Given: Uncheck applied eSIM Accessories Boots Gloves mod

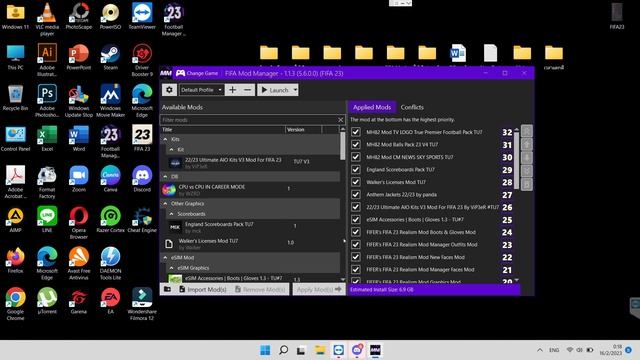Looking at the screenshot, I should 356,220.
